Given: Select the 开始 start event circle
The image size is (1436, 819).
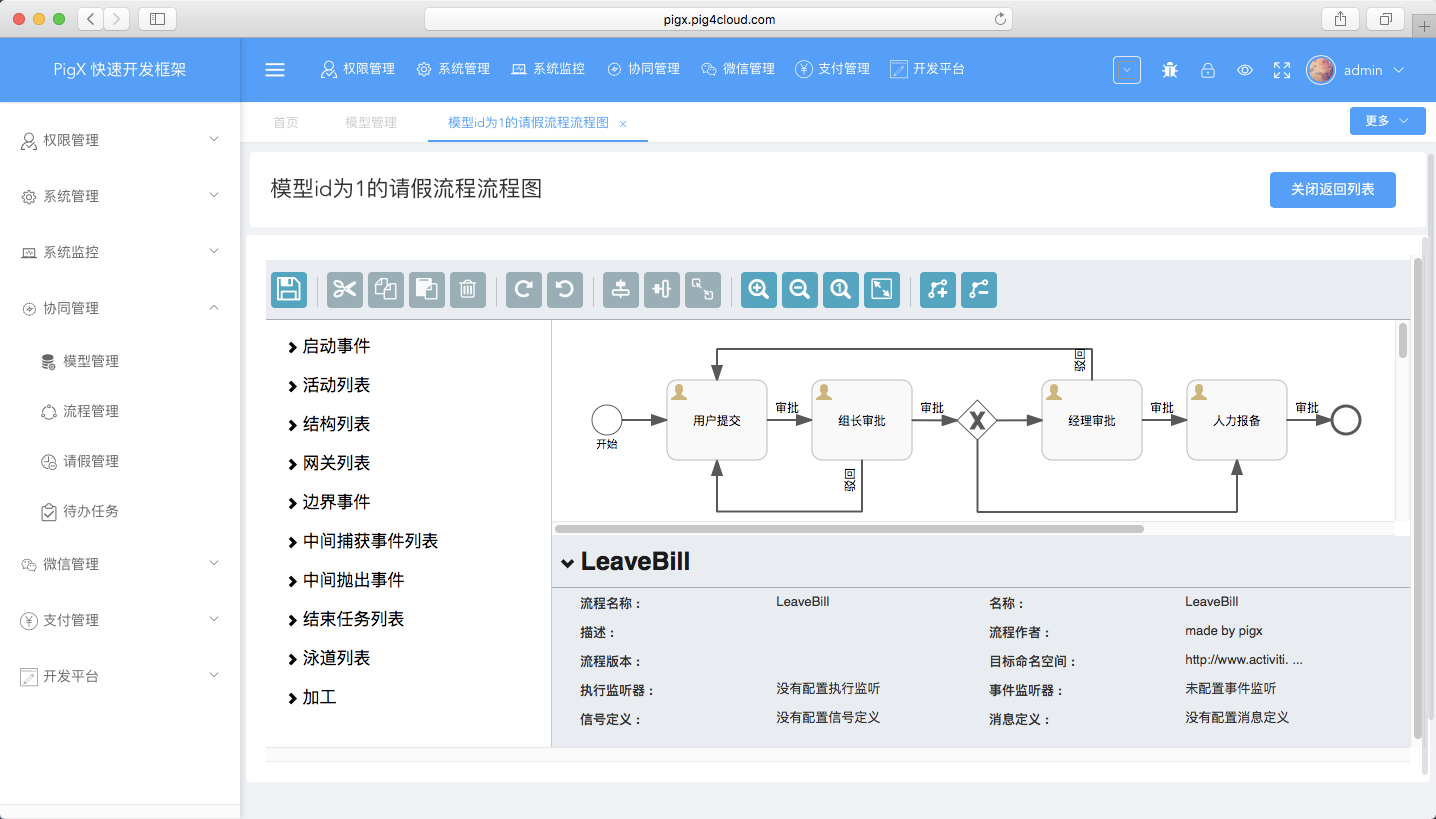Looking at the screenshot, I should (606, 420).
